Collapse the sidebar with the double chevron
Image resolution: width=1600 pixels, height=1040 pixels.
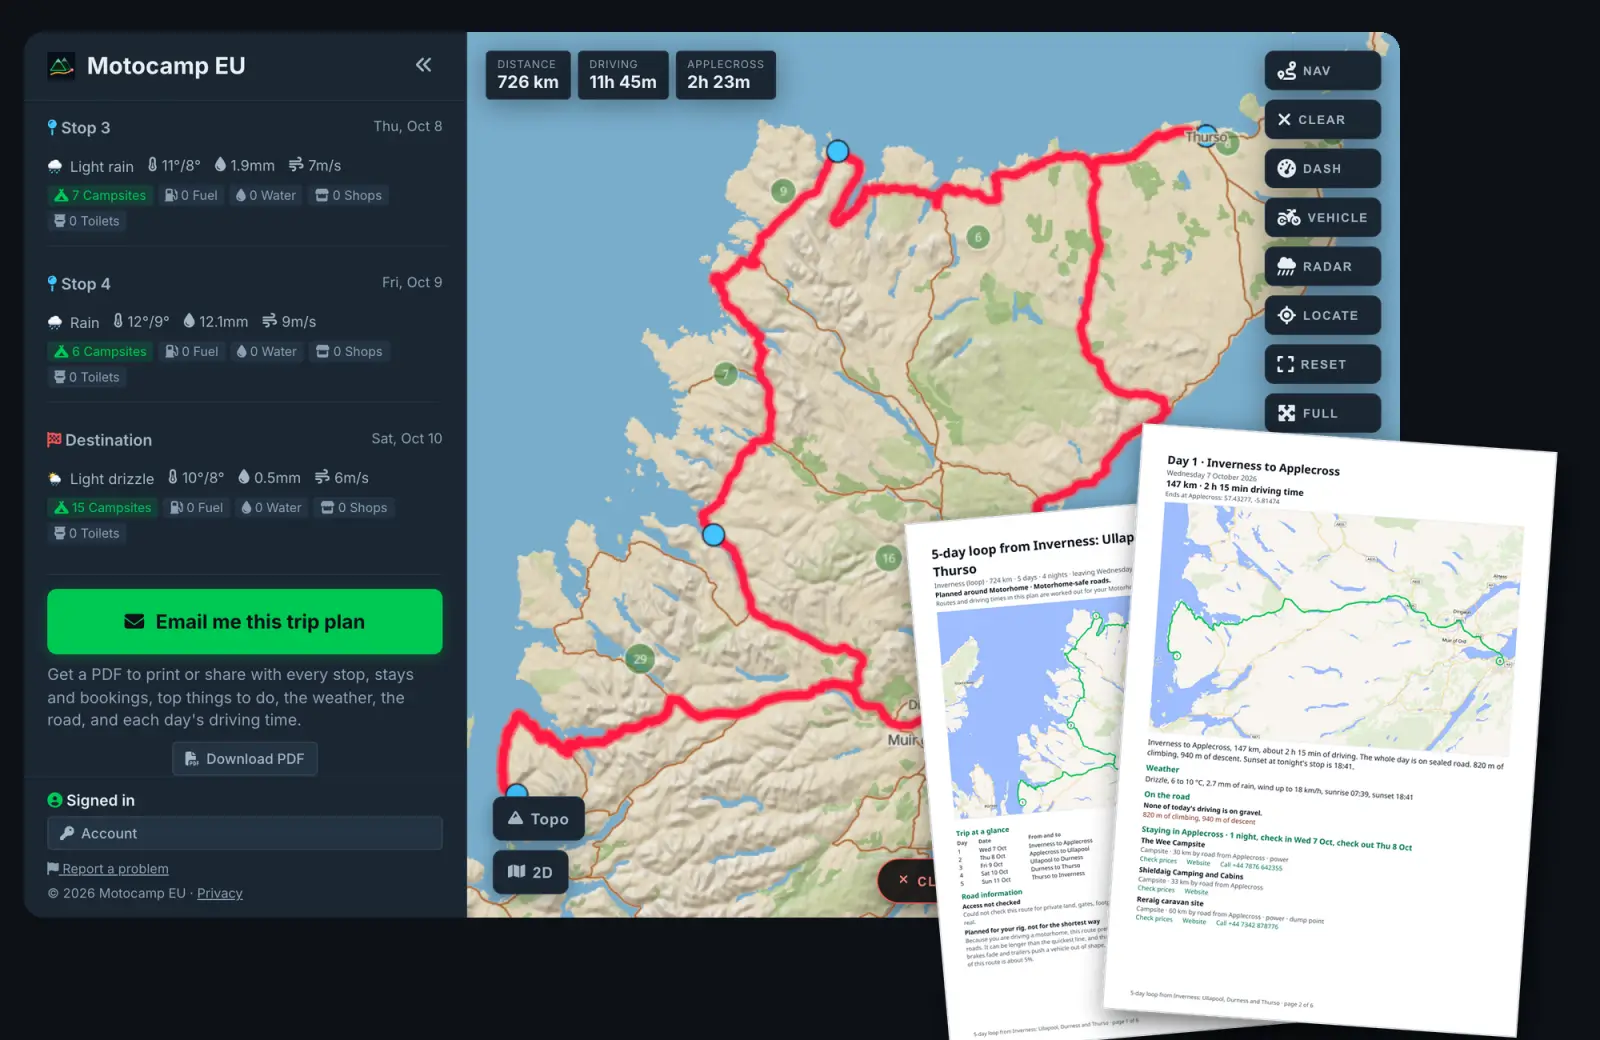click(x=424, y=65)
